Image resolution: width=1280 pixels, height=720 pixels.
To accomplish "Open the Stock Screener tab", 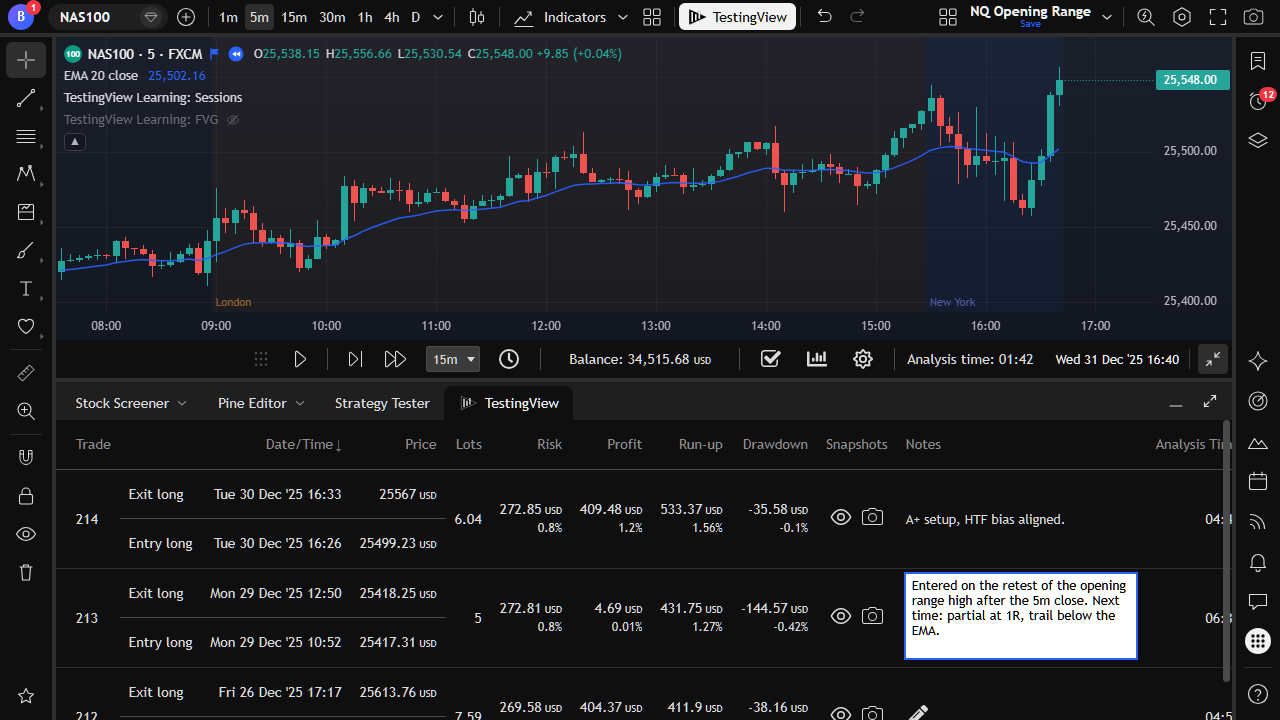I will click(x=131, y=403).
